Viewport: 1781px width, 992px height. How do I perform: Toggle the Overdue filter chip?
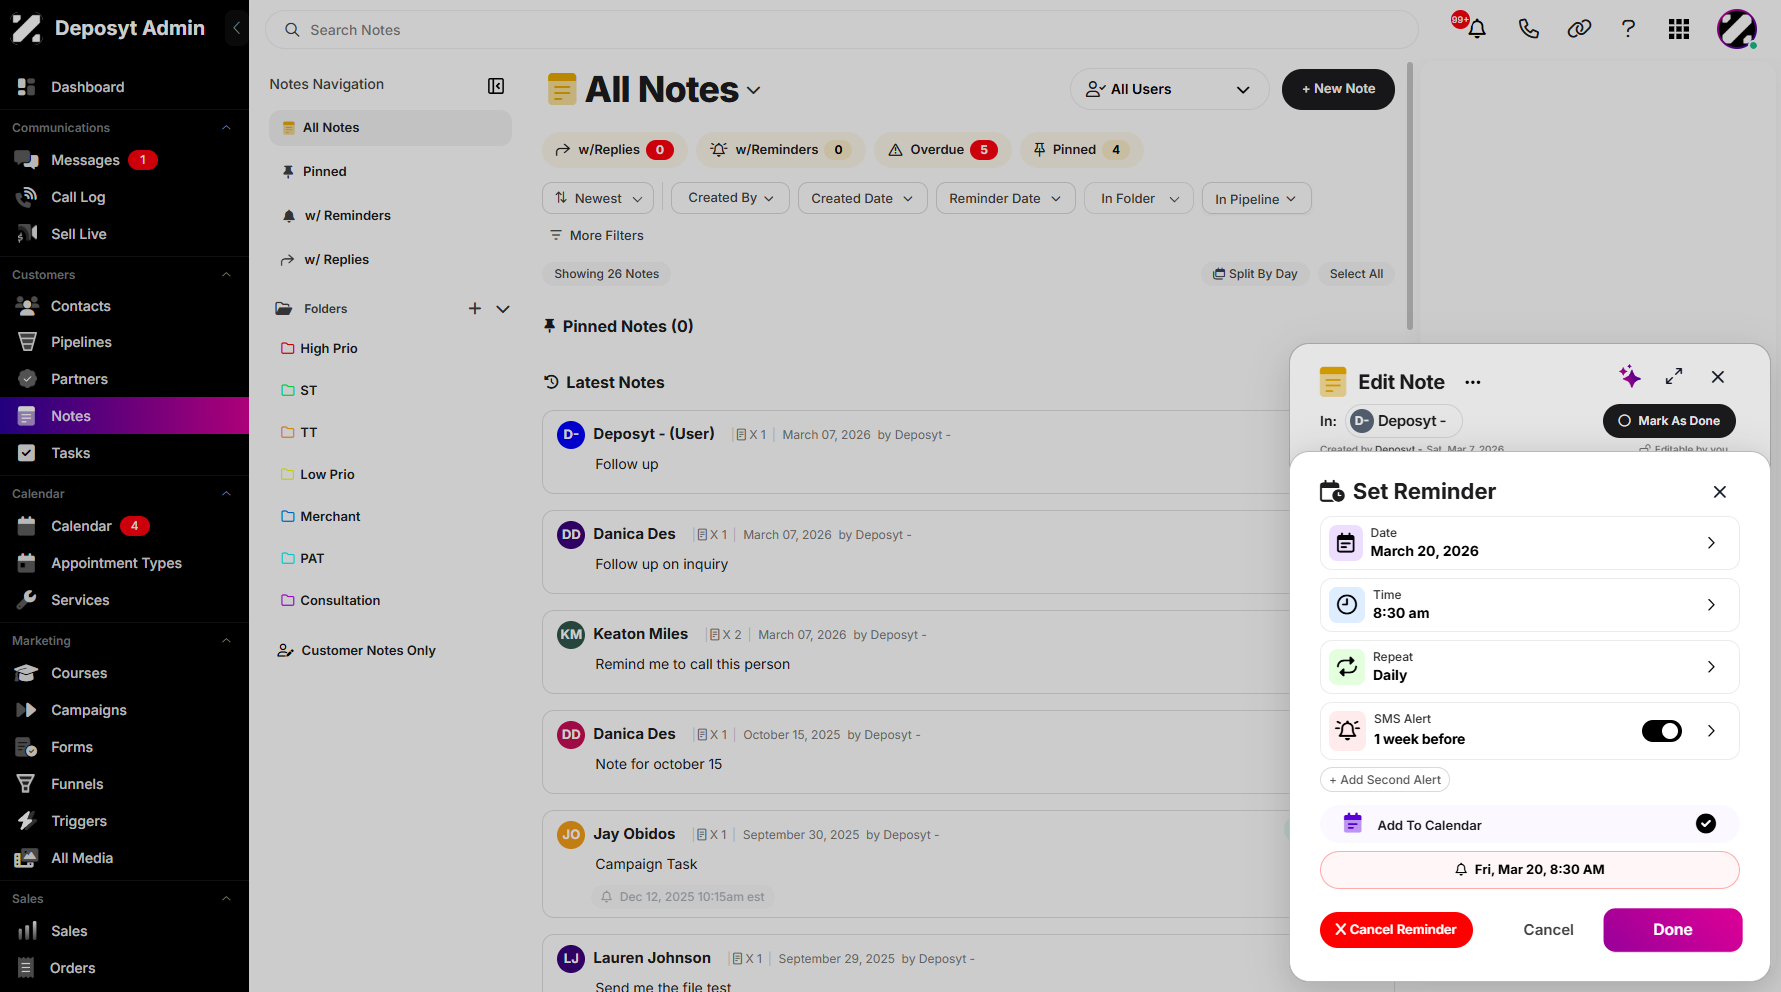pyautogui.click(x=943, y=150)
